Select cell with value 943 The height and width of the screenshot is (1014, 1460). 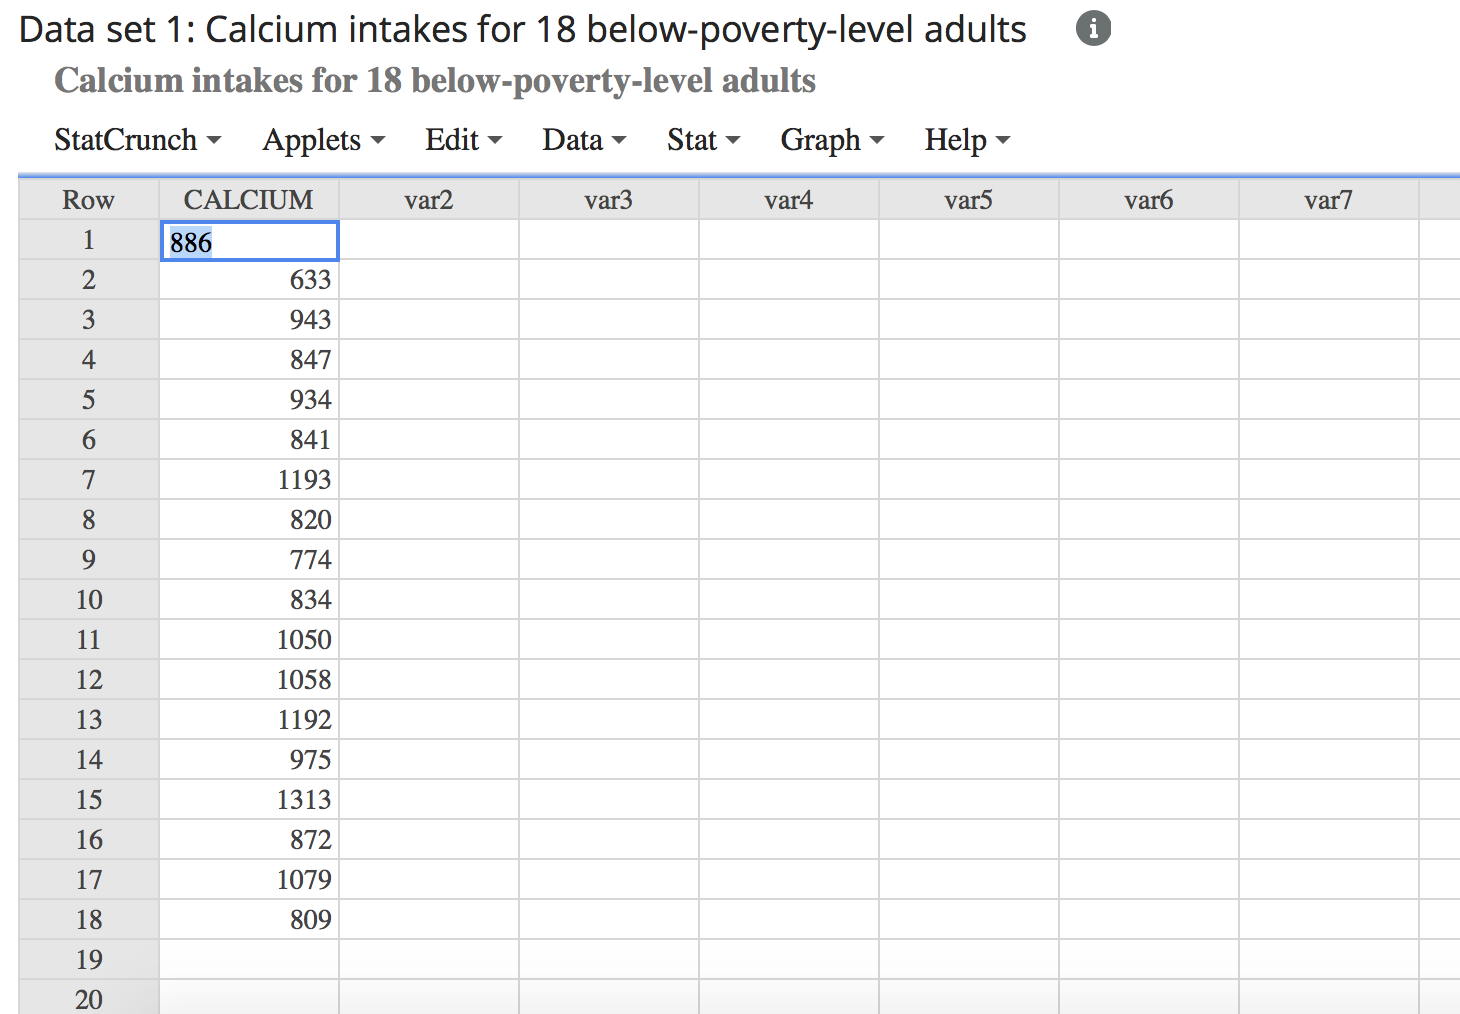pyautogui.click(x=249, y=320)
